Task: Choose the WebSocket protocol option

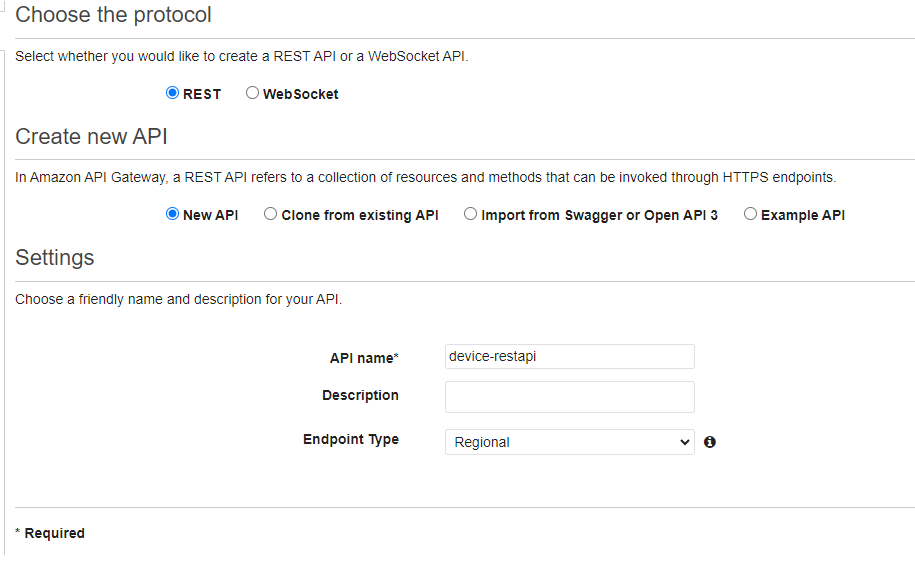Action: [253, 93]
